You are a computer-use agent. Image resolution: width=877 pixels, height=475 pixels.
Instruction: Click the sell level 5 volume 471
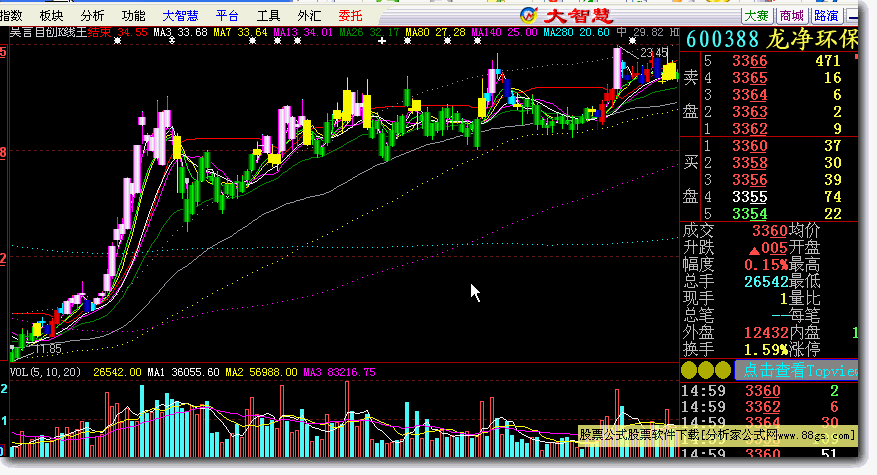[828, 60]
